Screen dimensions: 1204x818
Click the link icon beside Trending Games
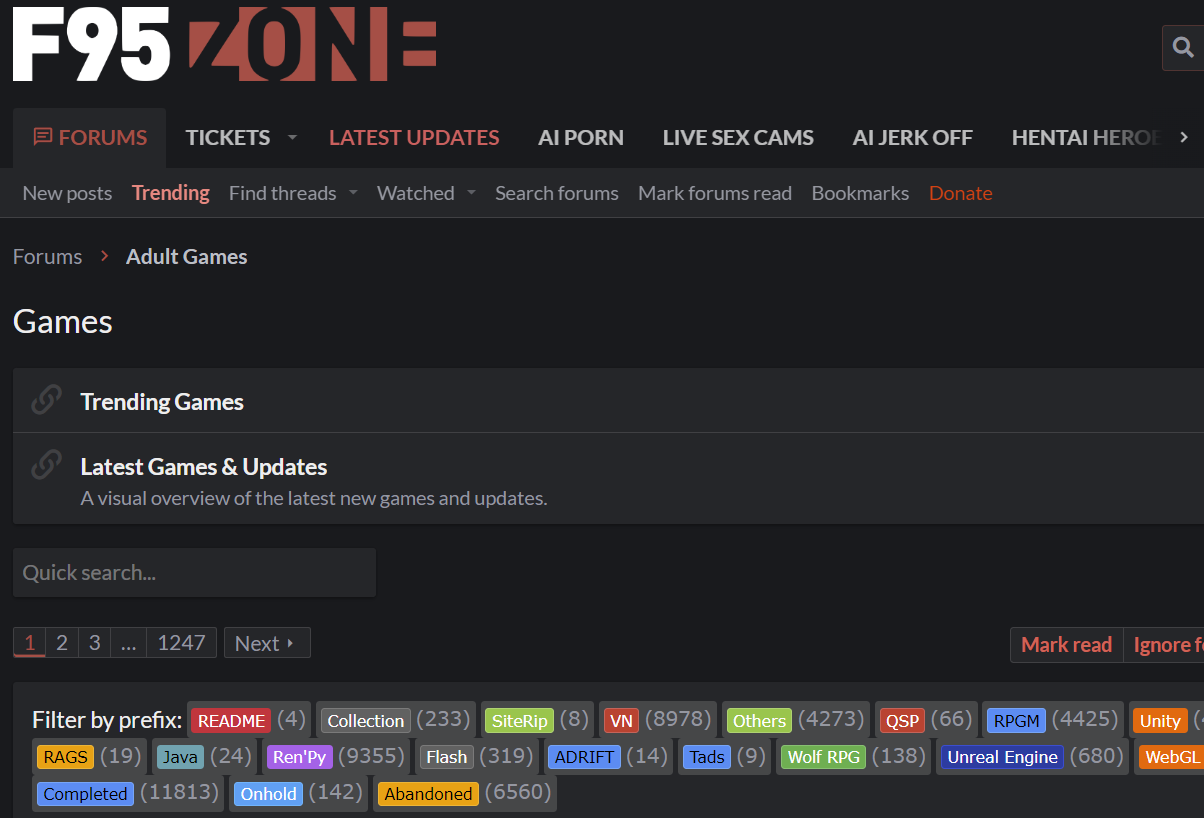(x=45, y=401)
